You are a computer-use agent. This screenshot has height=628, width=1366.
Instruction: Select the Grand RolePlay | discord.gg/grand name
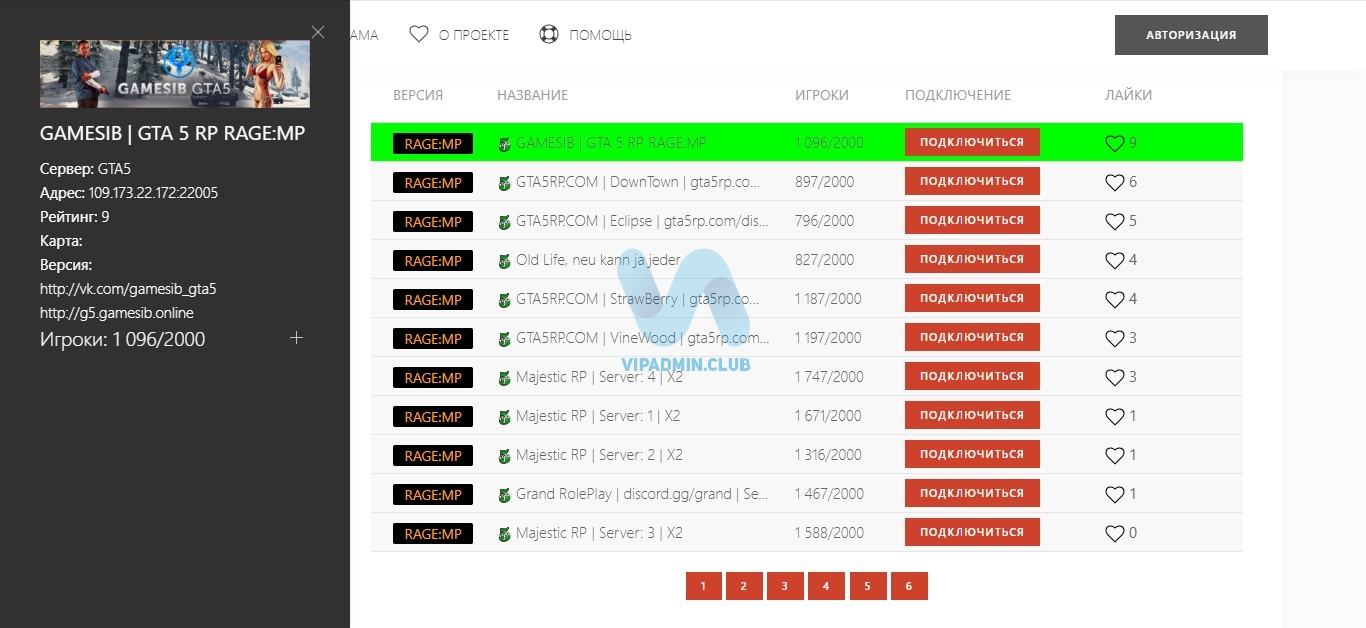click(x=642, y=494)
